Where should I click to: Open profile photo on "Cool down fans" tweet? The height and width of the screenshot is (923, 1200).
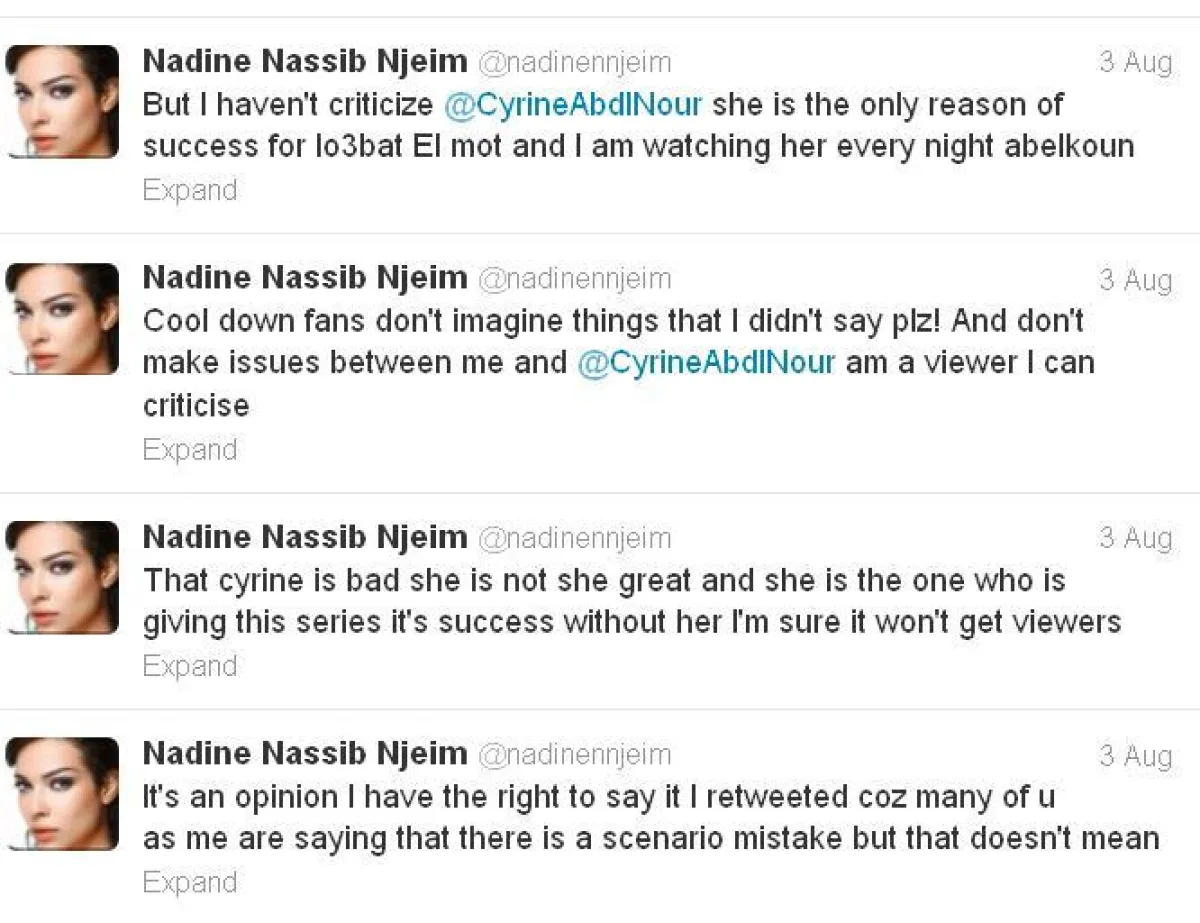[62, 319]
